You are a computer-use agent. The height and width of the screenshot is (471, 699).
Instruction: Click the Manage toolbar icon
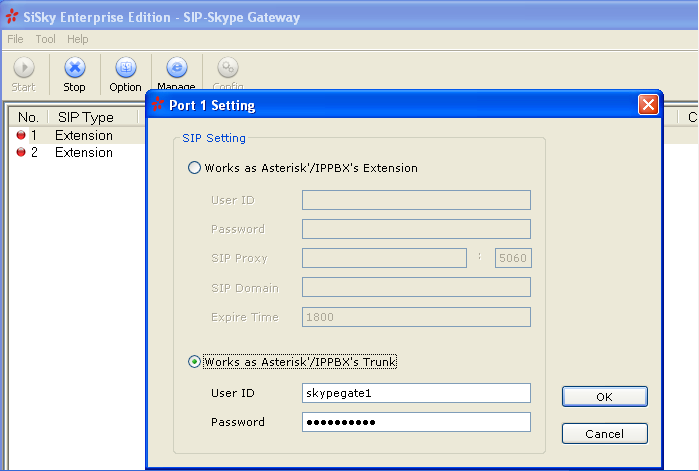pyautogui.click(x=176, y=68)
